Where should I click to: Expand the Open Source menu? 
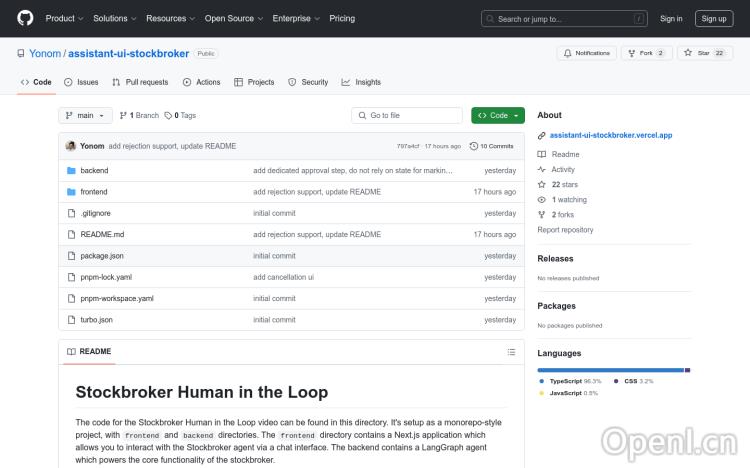tap(233, 18)
